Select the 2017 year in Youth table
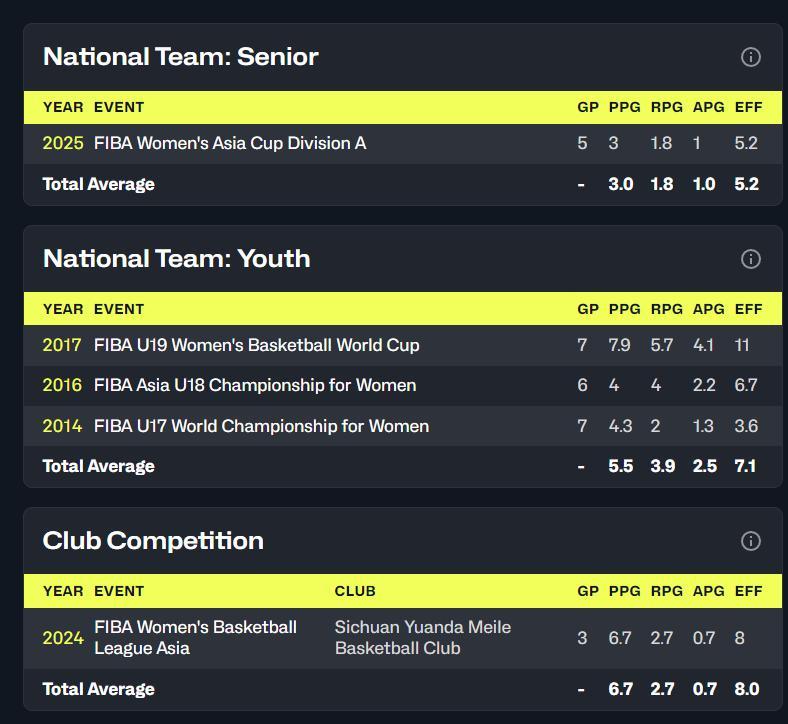The height and width of the screenshot is (724, 788). (x=62, y=345)
